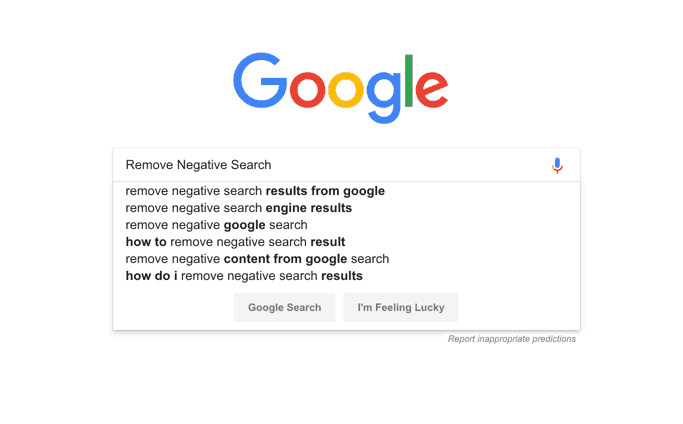Click the red first o in logo
The width and height of the screenshot is (683, 424).
[308, 90]
